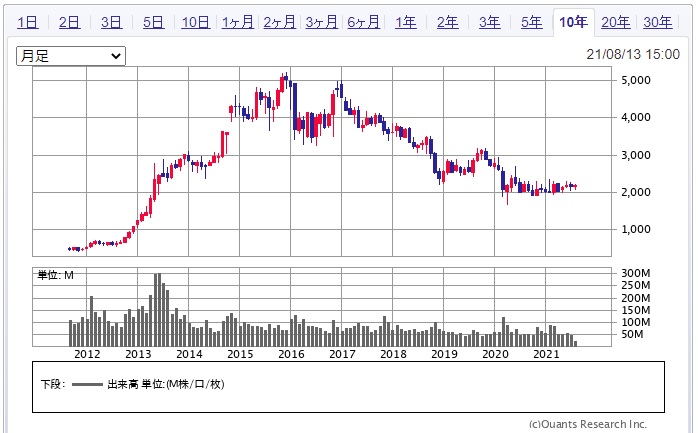Click the 2020 year axis label
Screen dimensions: 698x433
[495, 354]
